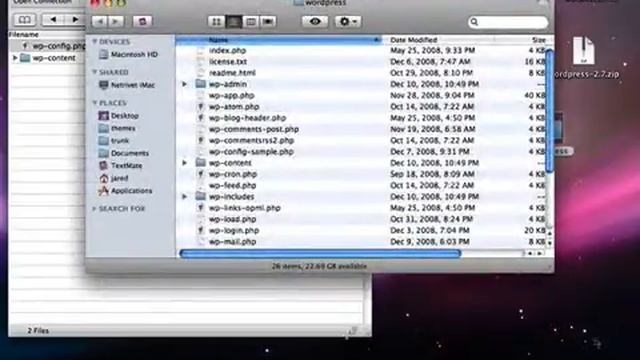Switch Finder to list view
Image resolution: width=640 pixels, height=360 pixels.
click(233, 22)
